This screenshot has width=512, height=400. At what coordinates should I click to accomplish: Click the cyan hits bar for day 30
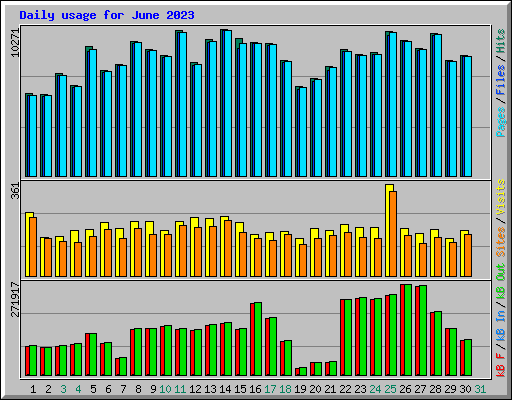pyautogui.click(x=468, y=116)
